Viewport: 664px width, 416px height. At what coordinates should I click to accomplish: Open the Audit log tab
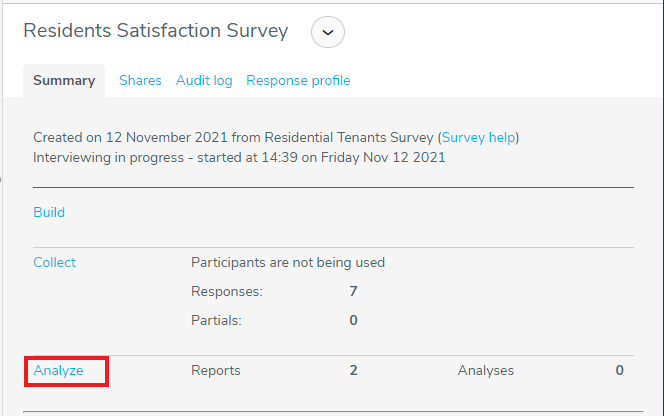204,80
